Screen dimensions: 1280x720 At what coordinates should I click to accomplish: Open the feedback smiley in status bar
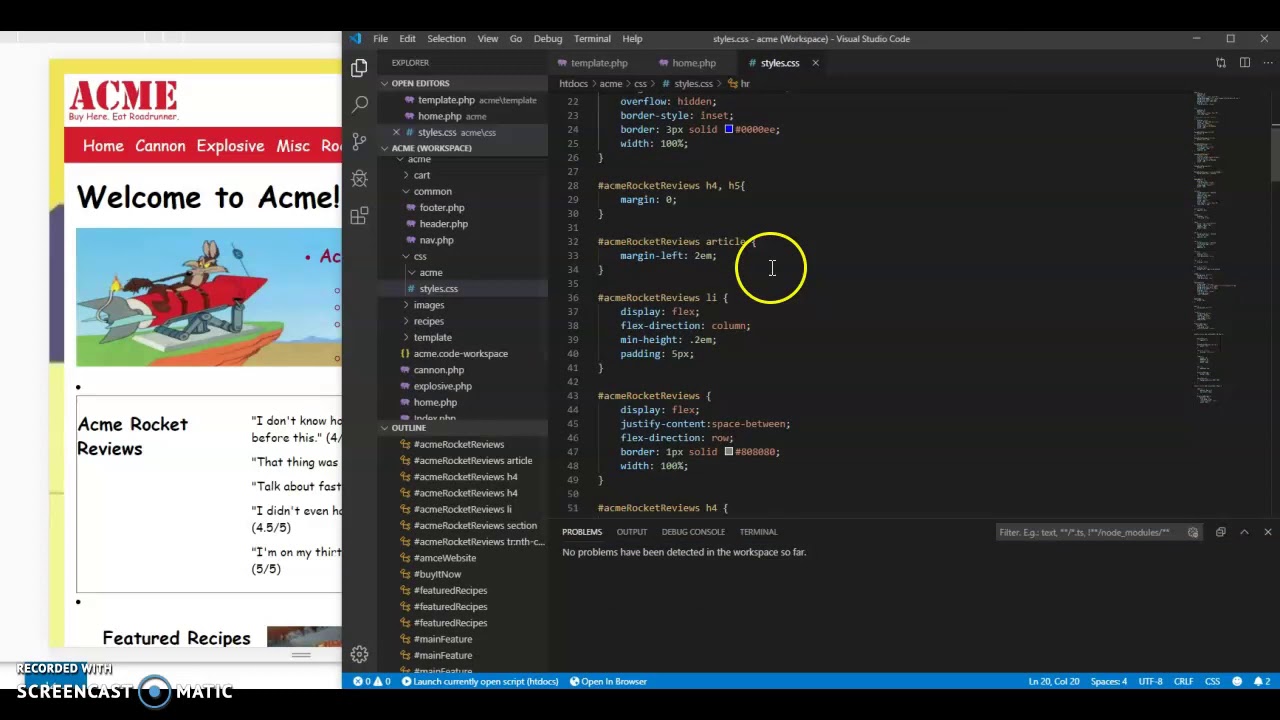pos(1237,681)
